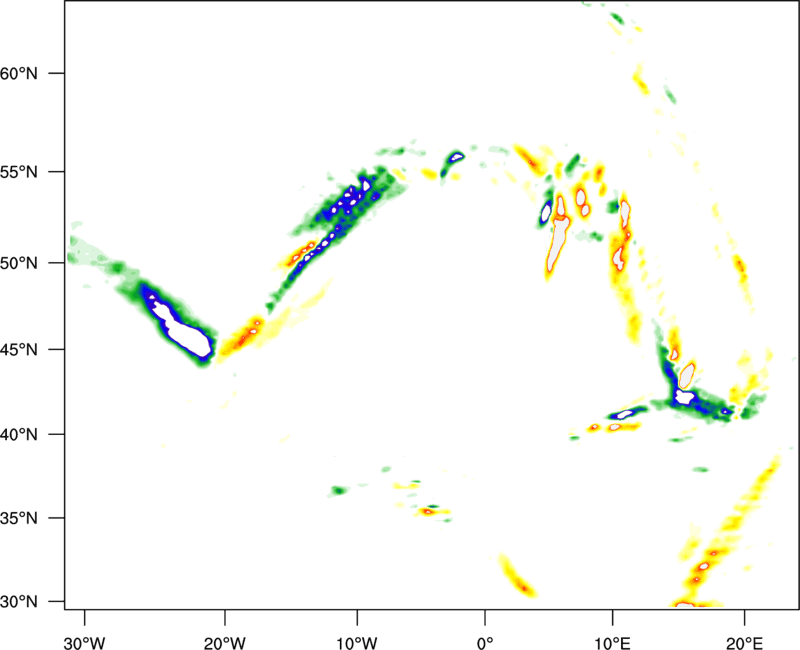Image resolution: width=800 pixels, height=650 pixels.
Task: Click the 40°N latitude label
Action: (19, 435)
